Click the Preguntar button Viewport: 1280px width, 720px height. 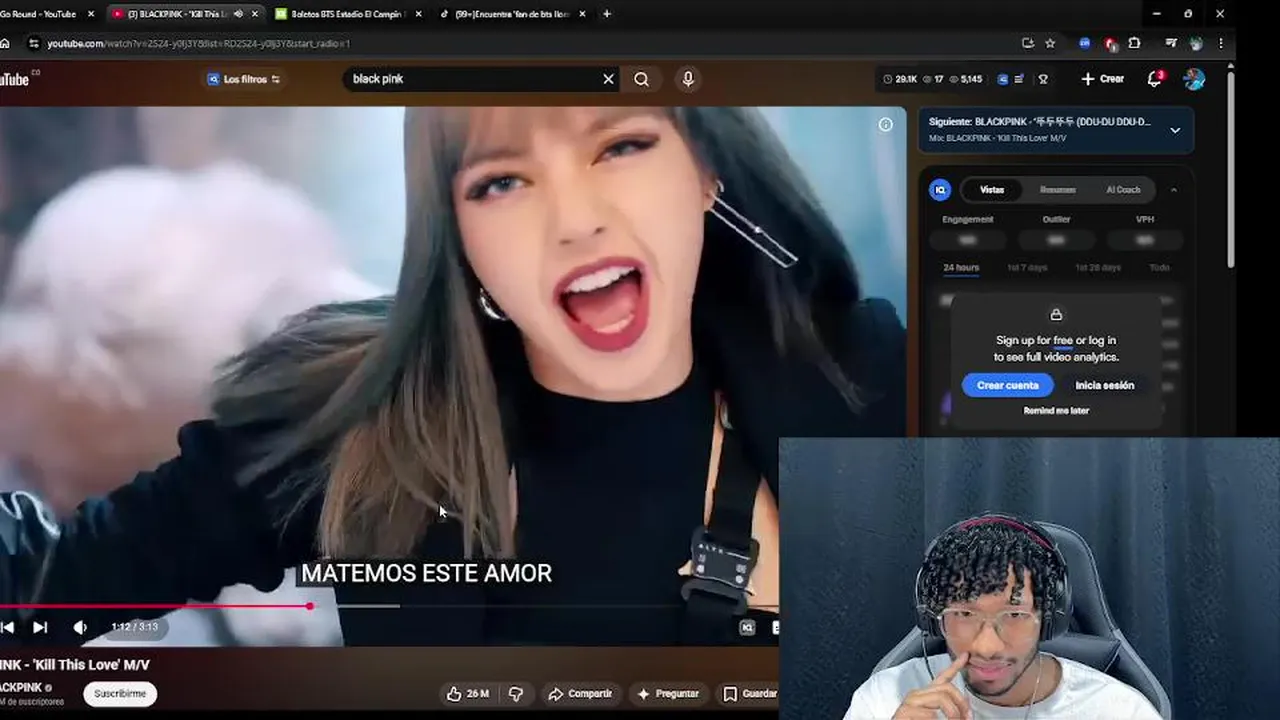point(668,693)
